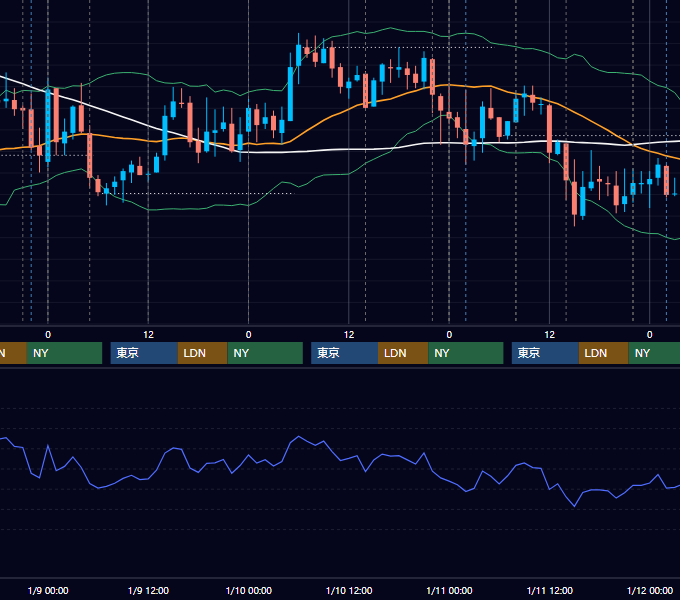
Task: Select the lower green Bollinger band line
Action: (x=330, y=175)
